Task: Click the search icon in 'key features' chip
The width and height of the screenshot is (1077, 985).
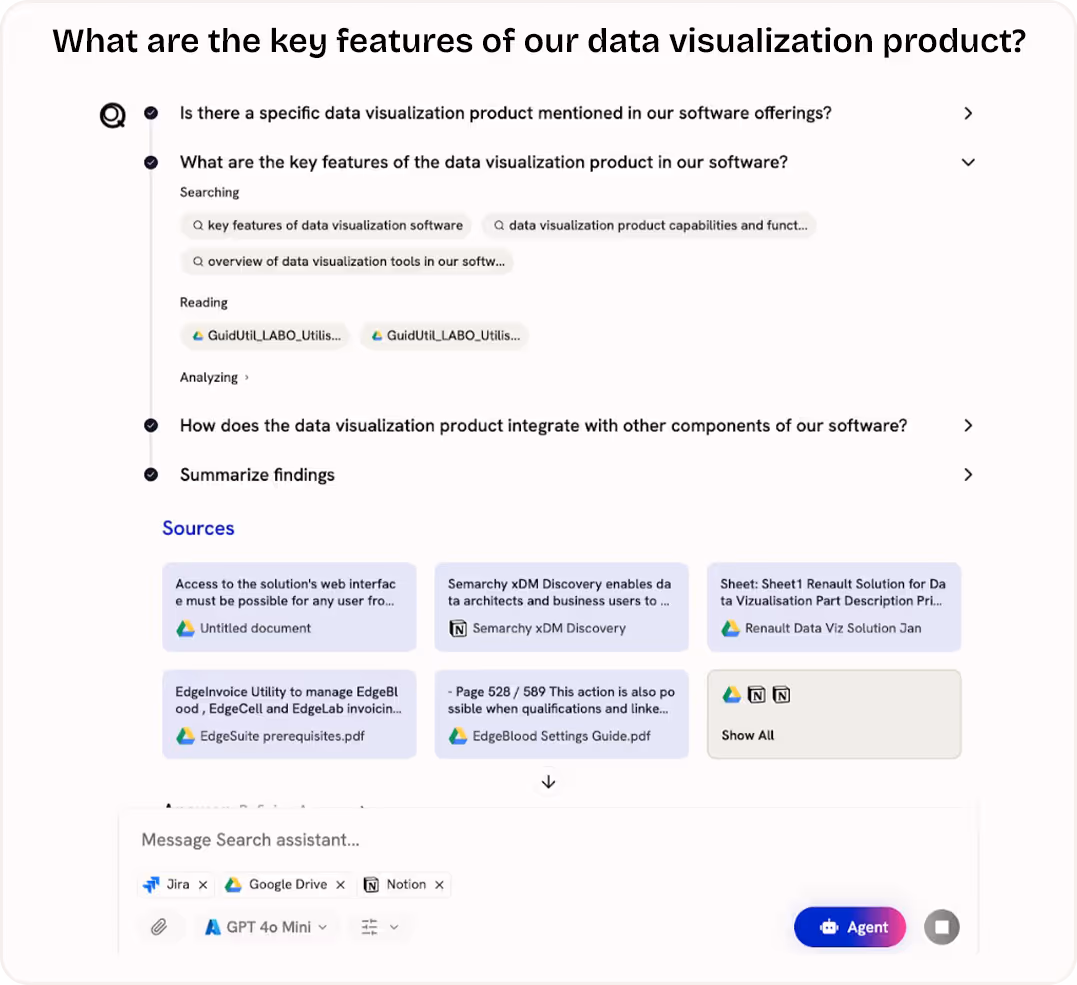Action: (198, 225)
